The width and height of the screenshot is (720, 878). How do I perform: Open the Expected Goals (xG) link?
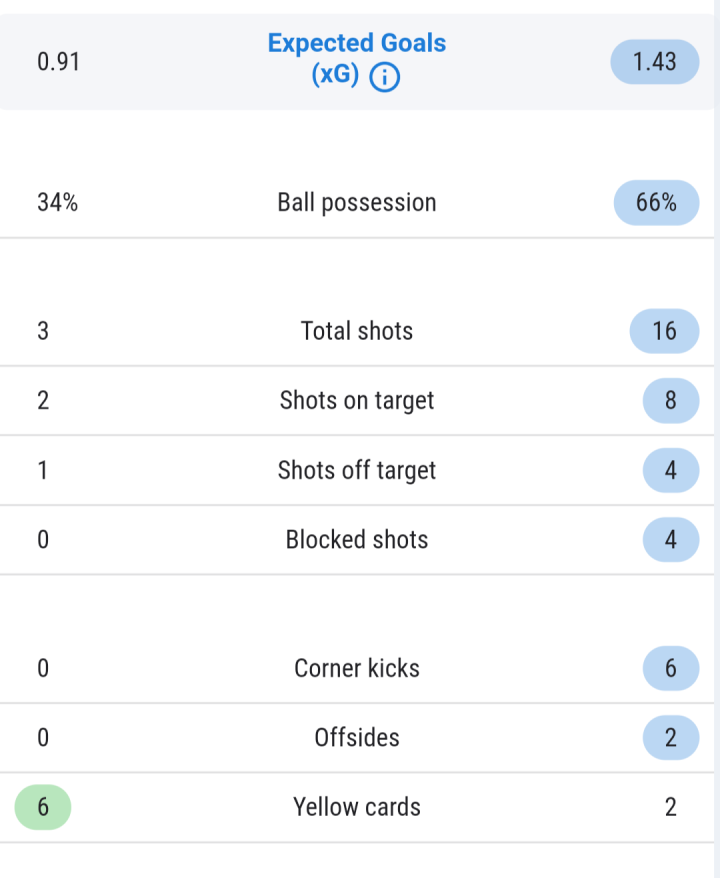[357, 59]
